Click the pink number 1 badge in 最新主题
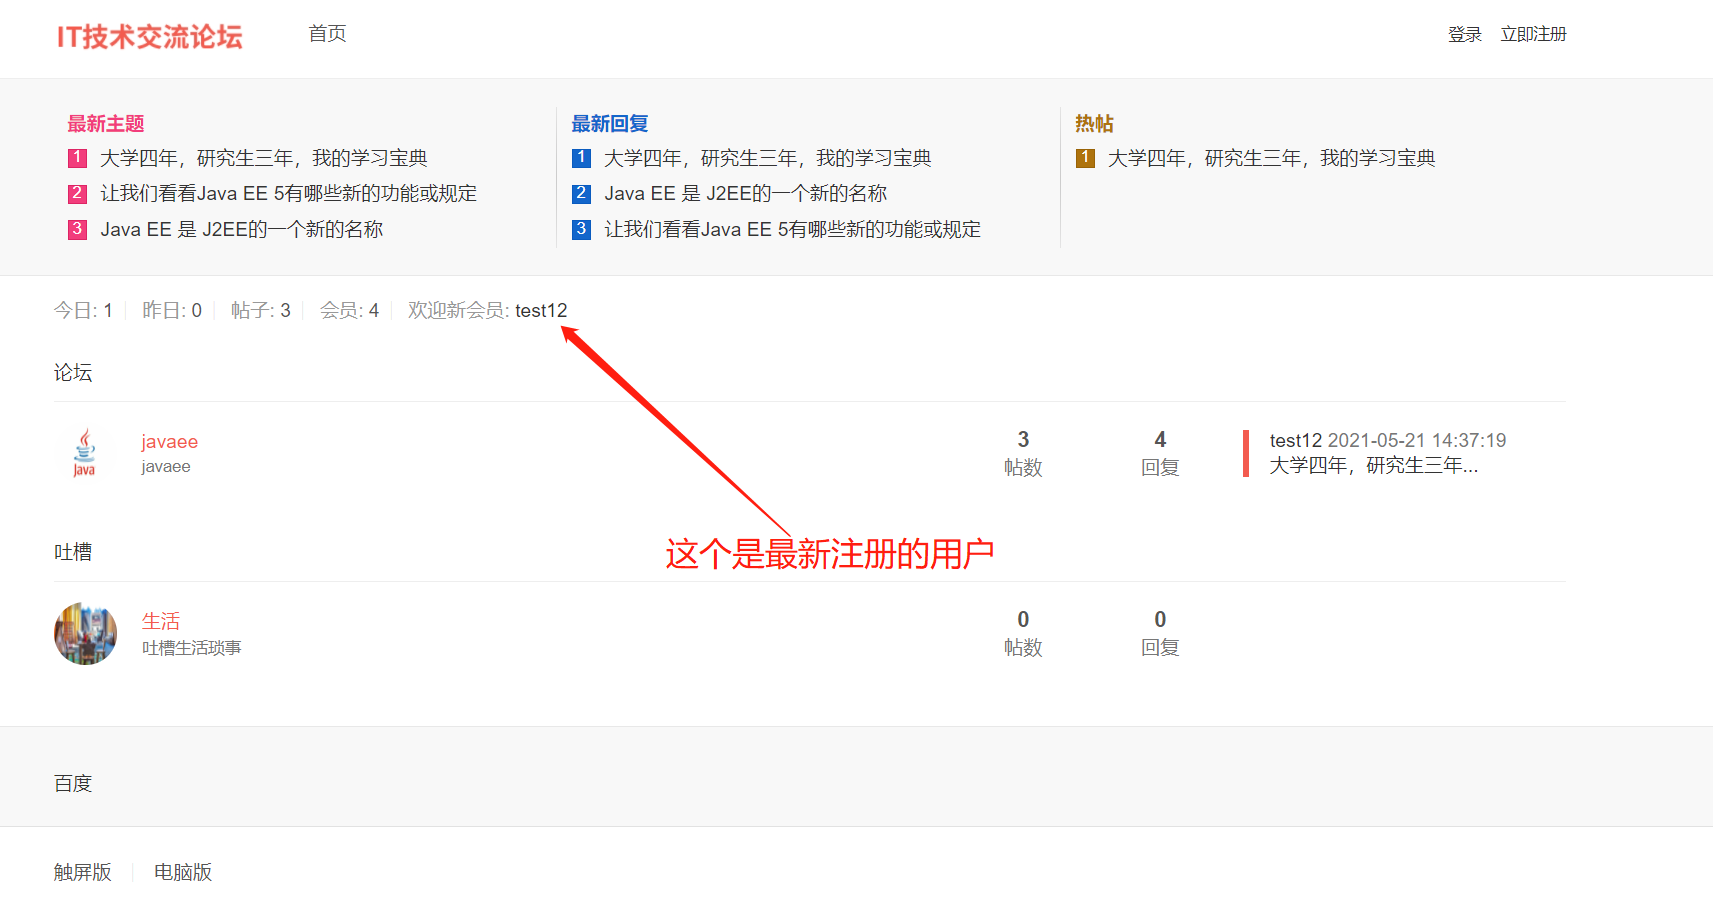This screenshot has width=1713, height=920. pos(77,158)
